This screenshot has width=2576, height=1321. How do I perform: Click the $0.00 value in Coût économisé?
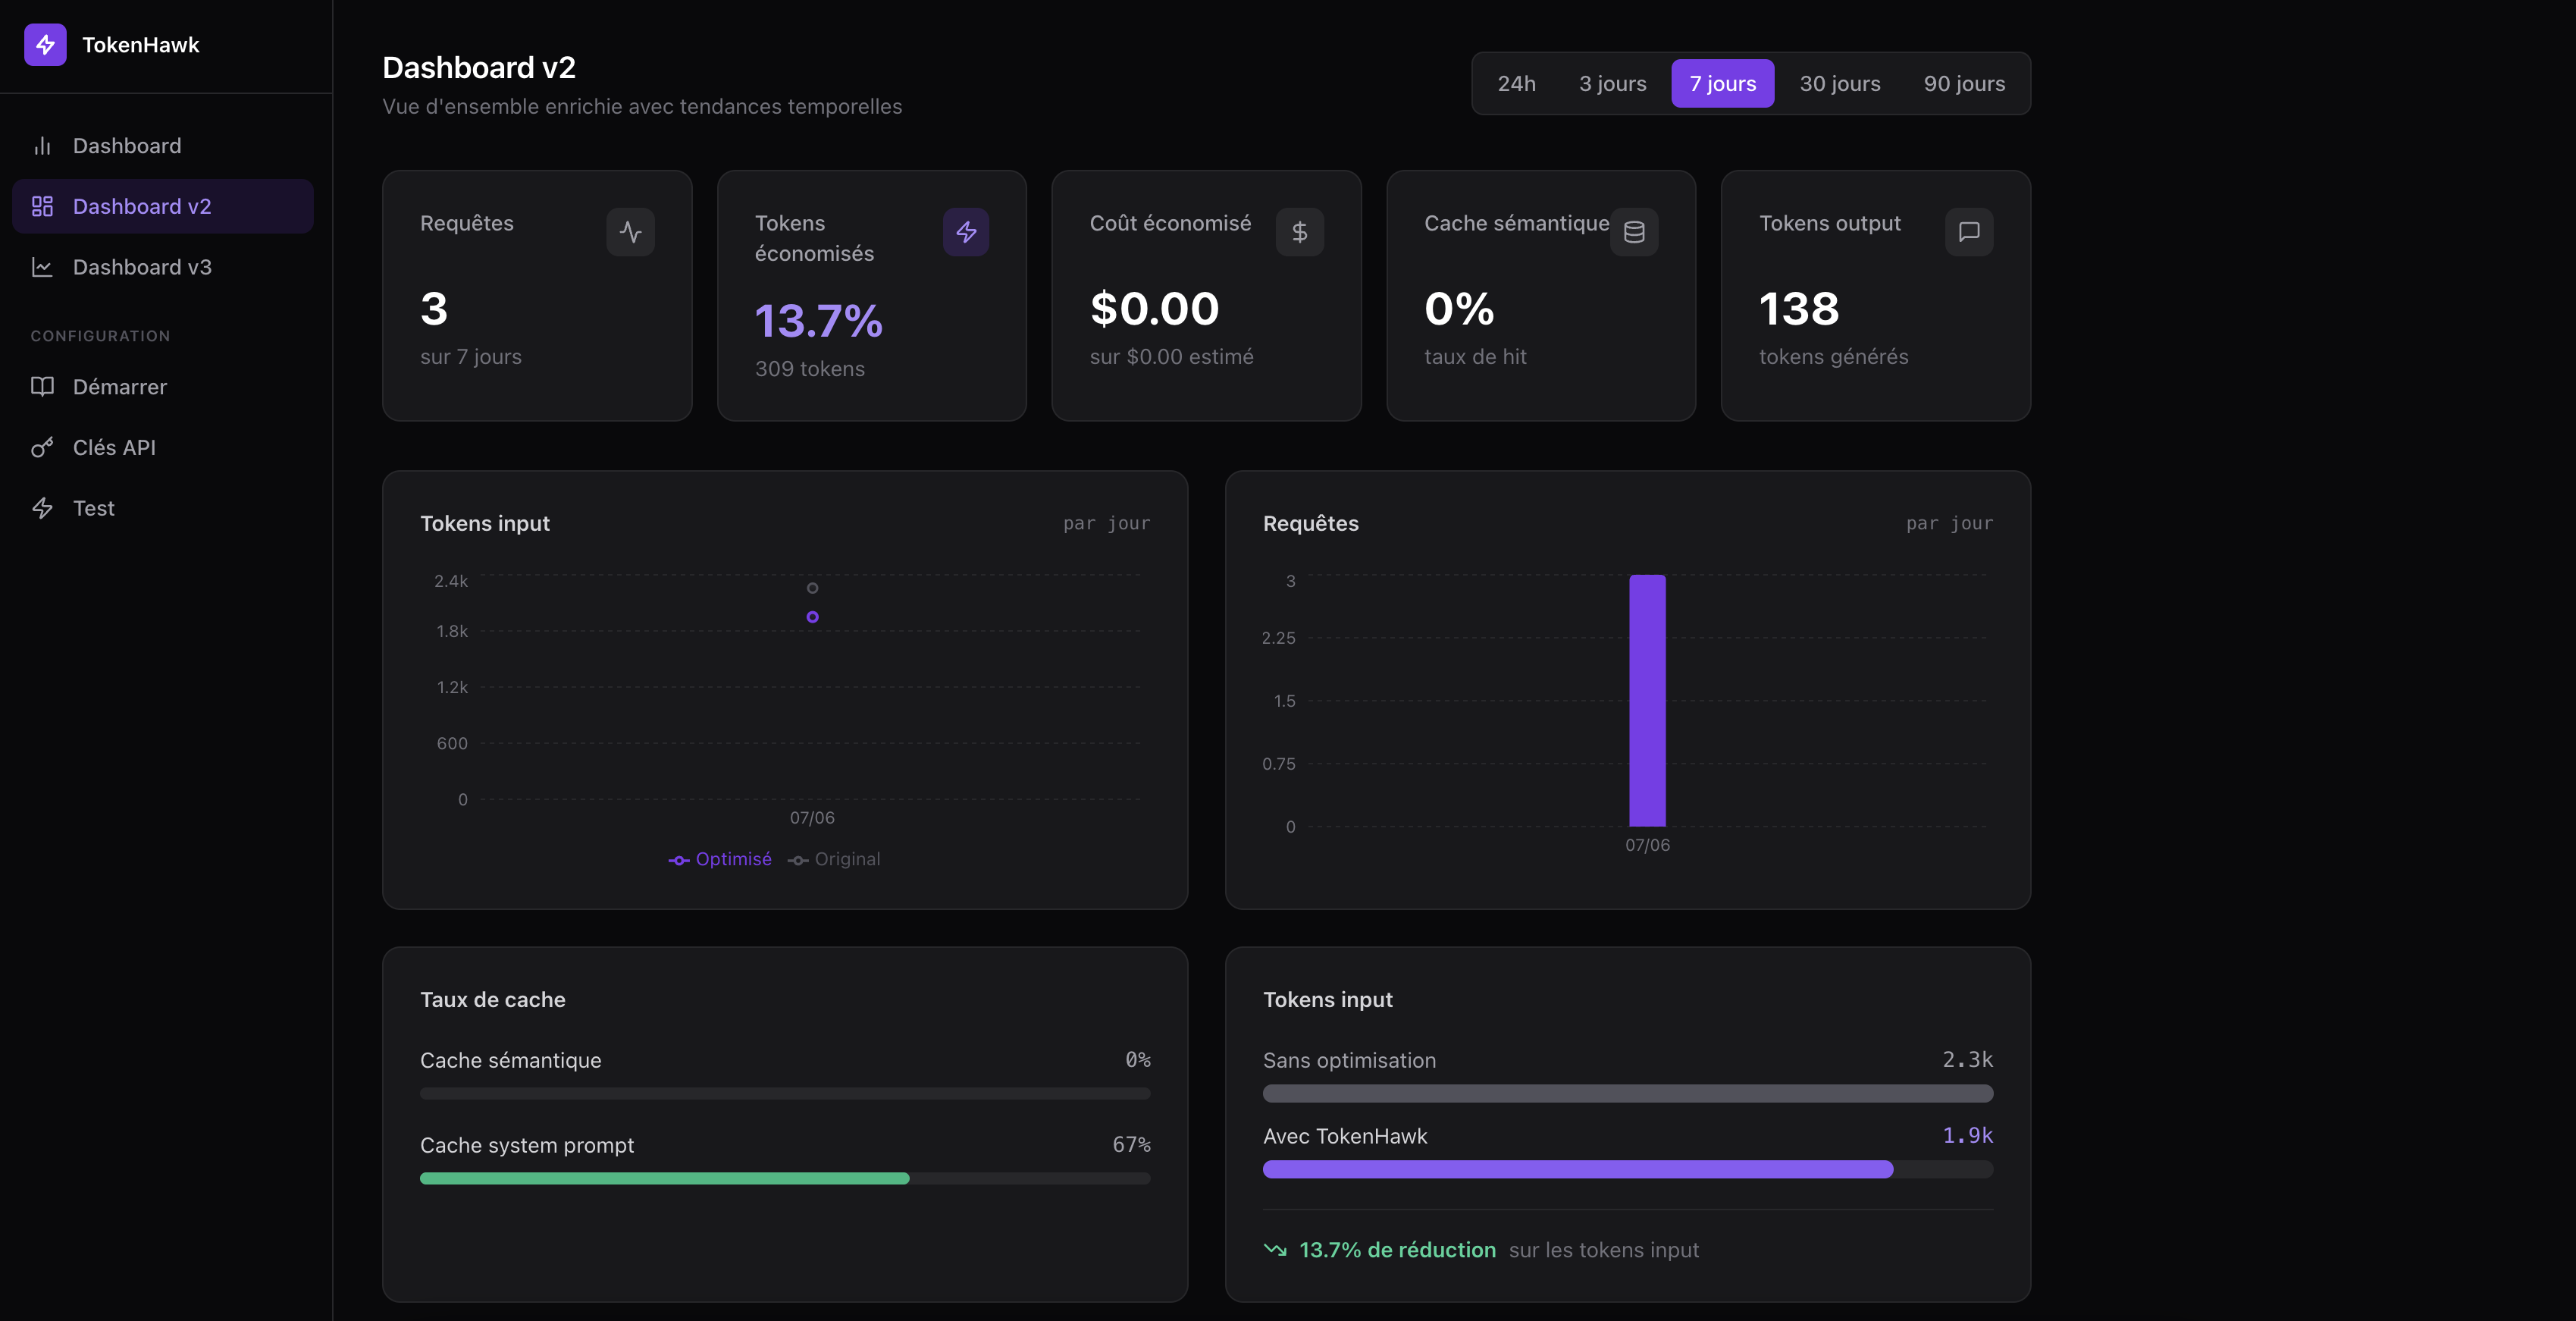tap(1155, 309)
